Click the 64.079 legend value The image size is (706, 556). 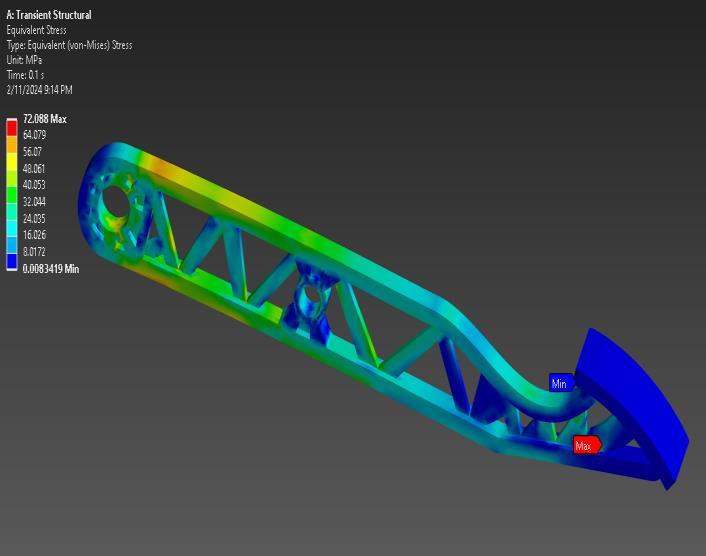(x=35, y=135)
